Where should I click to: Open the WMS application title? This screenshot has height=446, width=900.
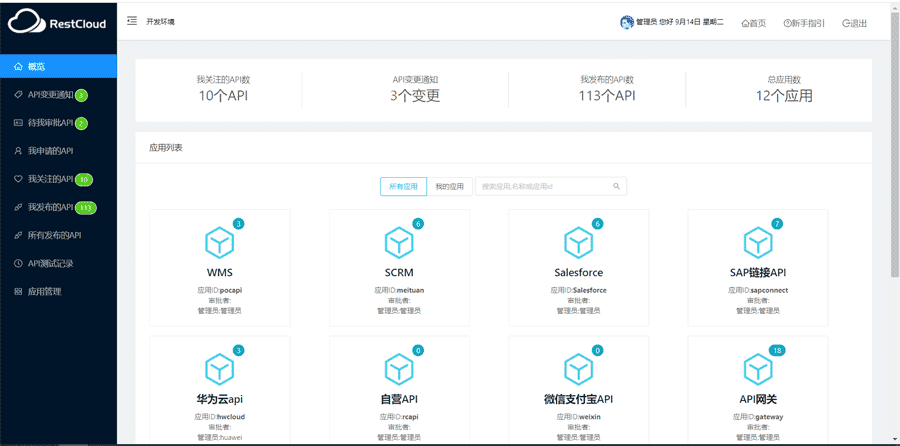point(220,273)
